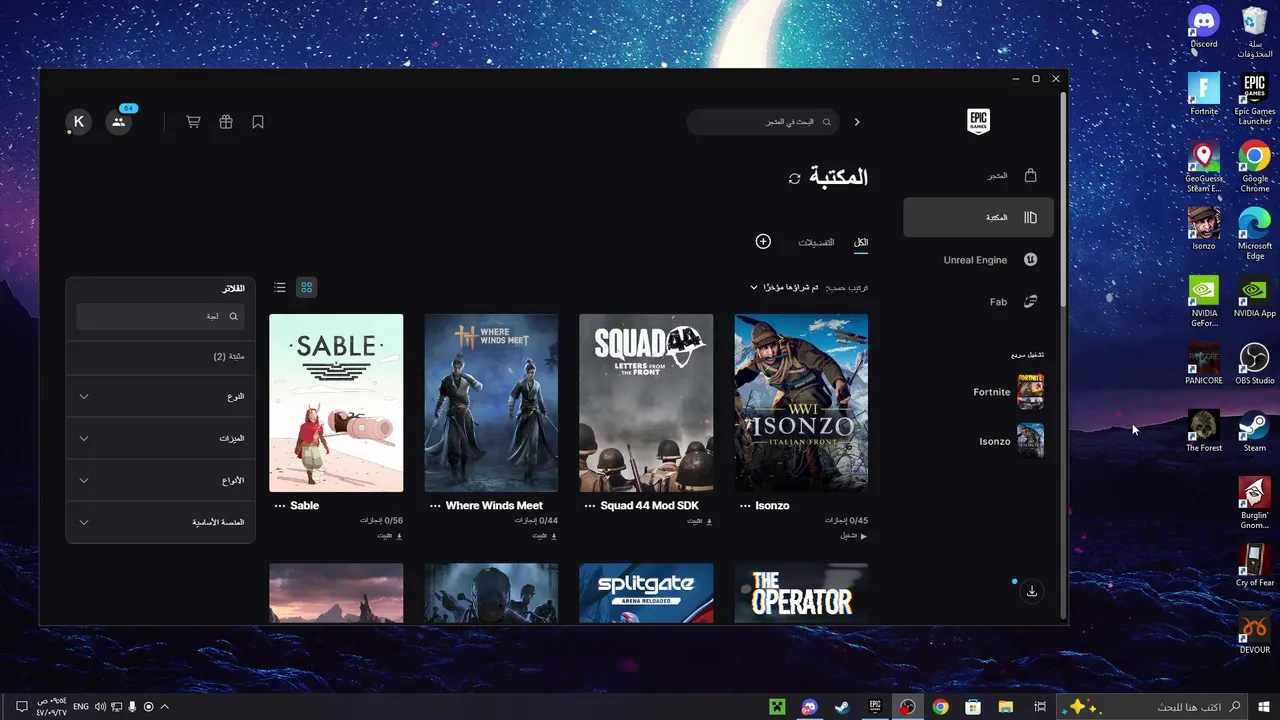This screenshot has height=720, width=1280.
Task: Open the shopping cart icon
Action: (x=194, y=122)
